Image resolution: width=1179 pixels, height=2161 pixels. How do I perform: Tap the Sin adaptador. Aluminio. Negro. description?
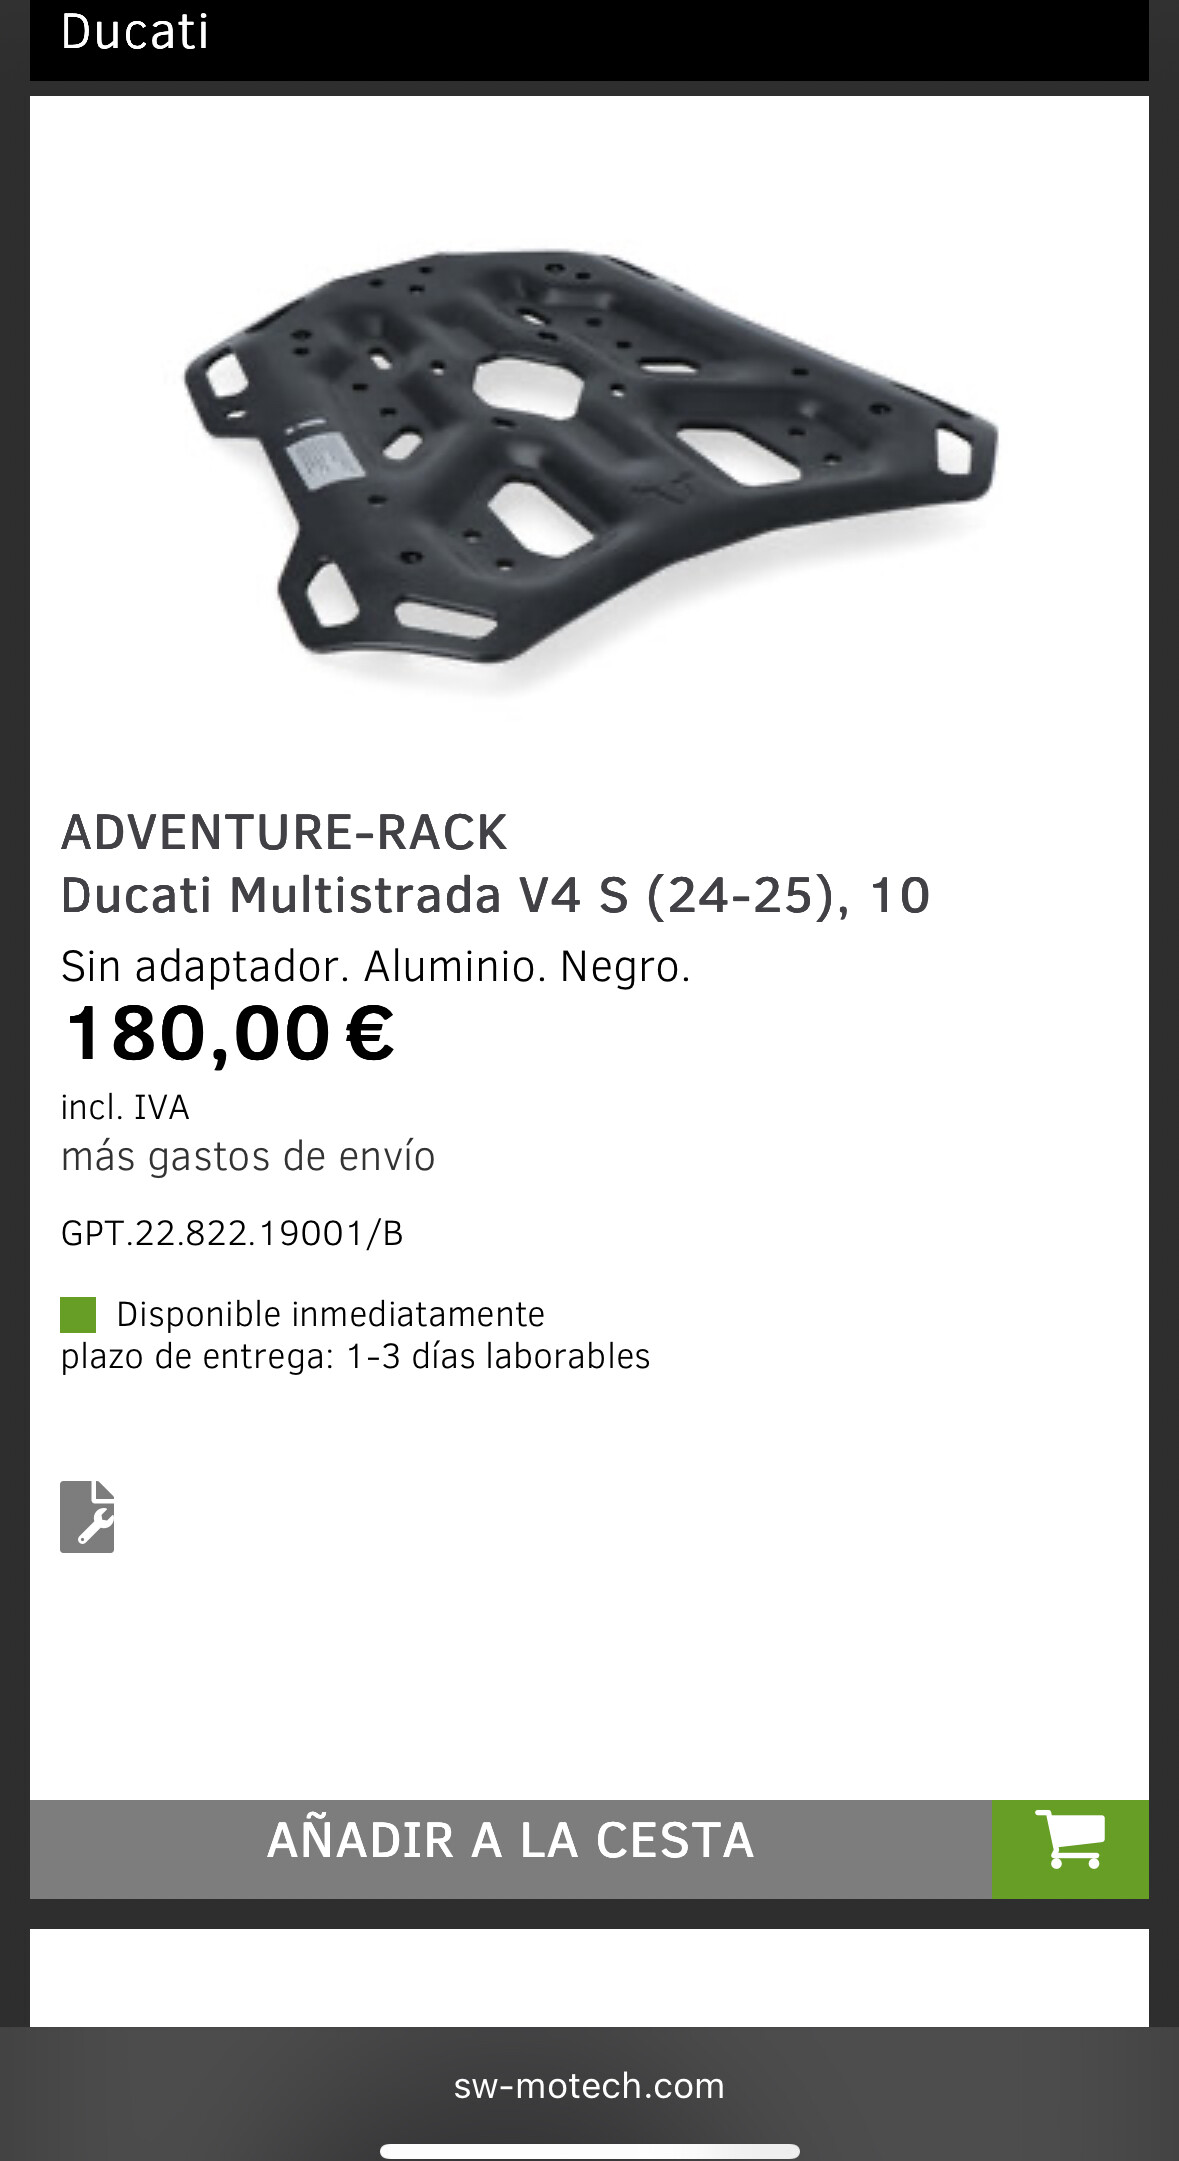click(x=375, y=967)
